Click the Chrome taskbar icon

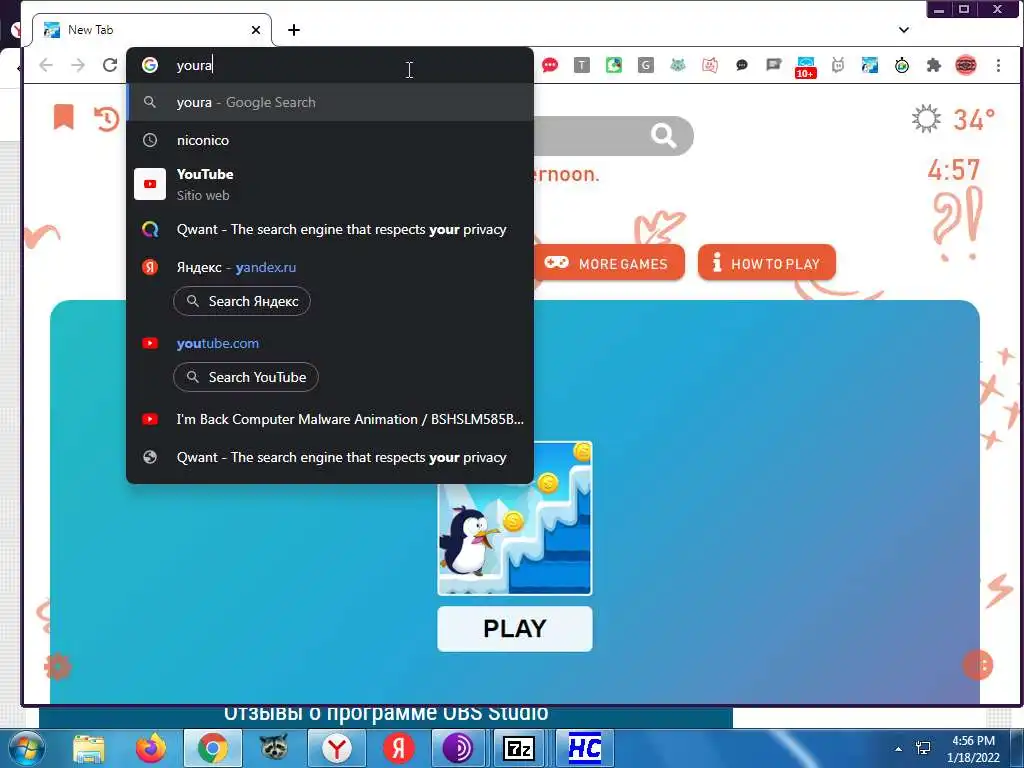click(213, 749)
